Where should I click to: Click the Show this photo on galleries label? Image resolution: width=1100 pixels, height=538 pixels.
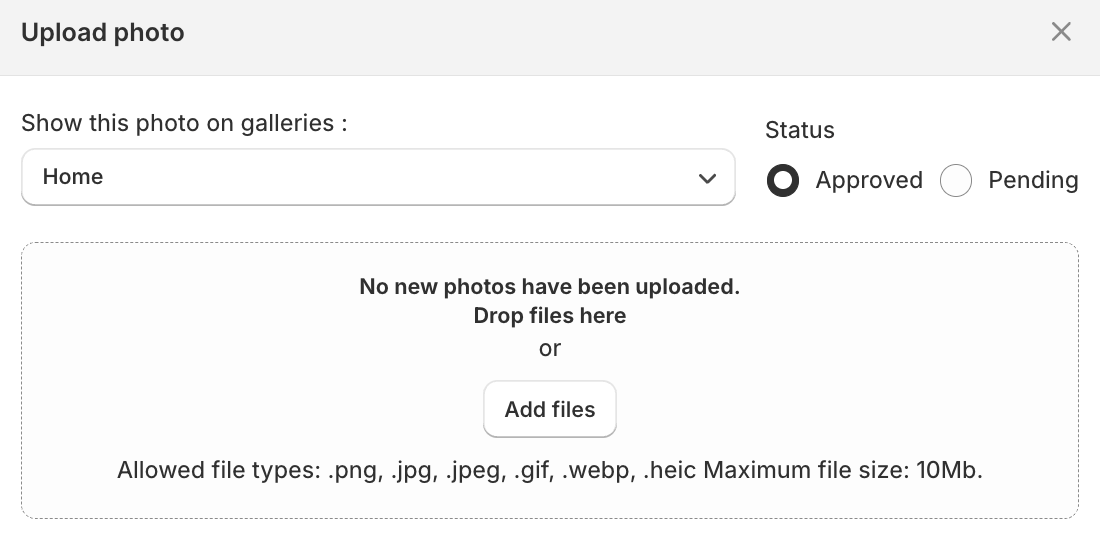[184, 123]
